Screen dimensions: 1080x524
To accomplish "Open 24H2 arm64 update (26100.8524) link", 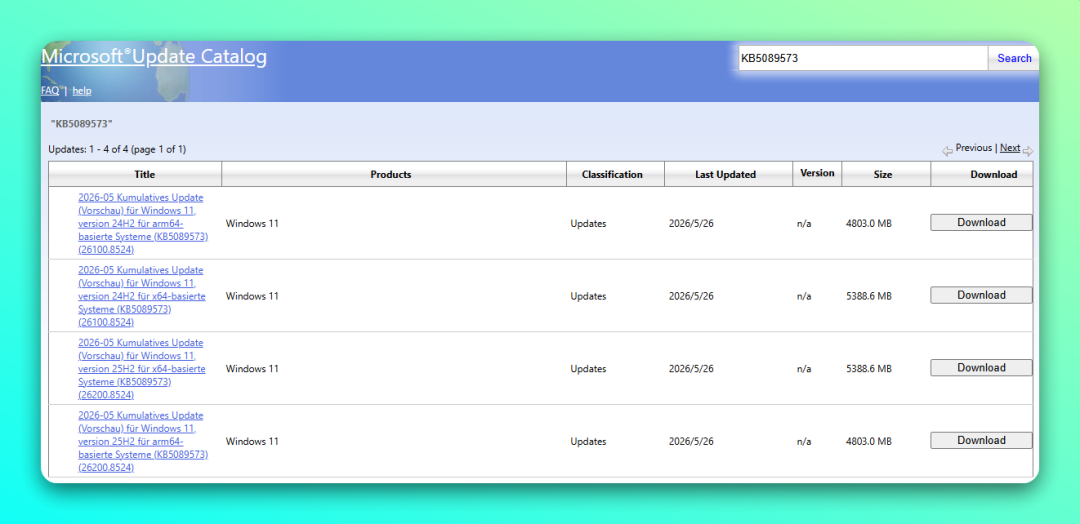I will click(143, 223).
